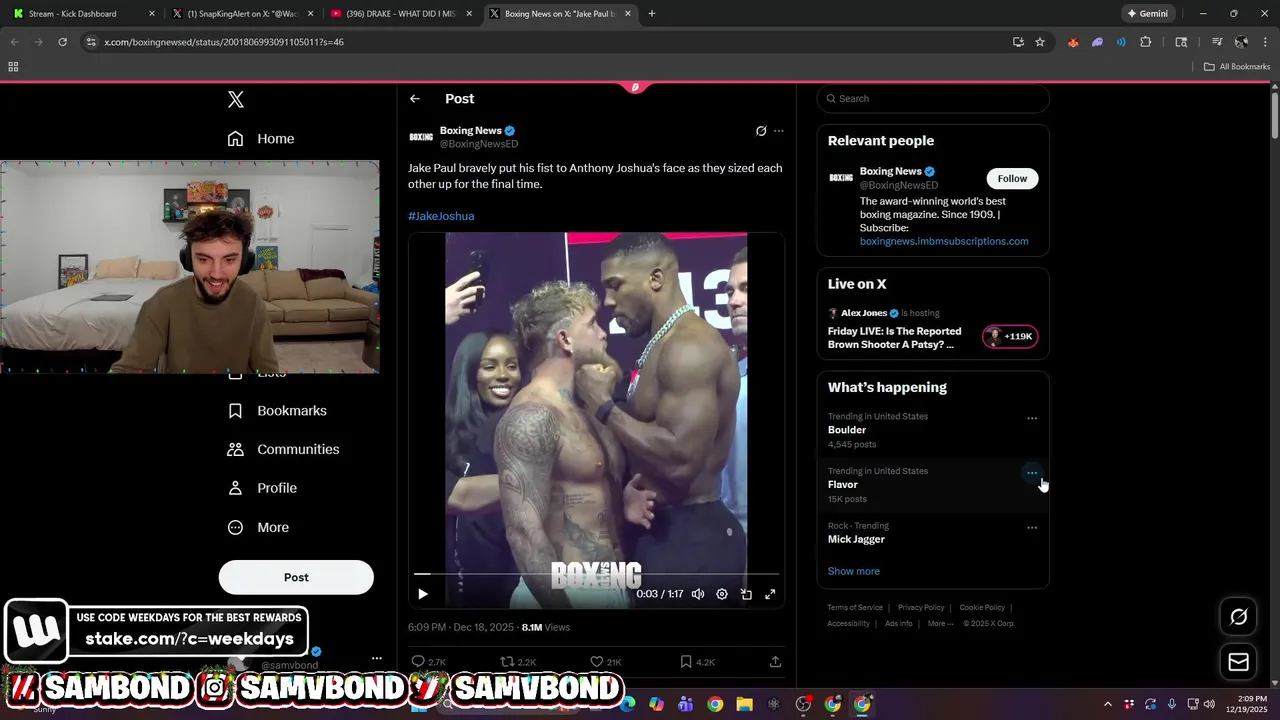Viewport: 1280px width, 720px height.
Task: Open Chrome's three-dot menu
Action: click(1264, 42)
